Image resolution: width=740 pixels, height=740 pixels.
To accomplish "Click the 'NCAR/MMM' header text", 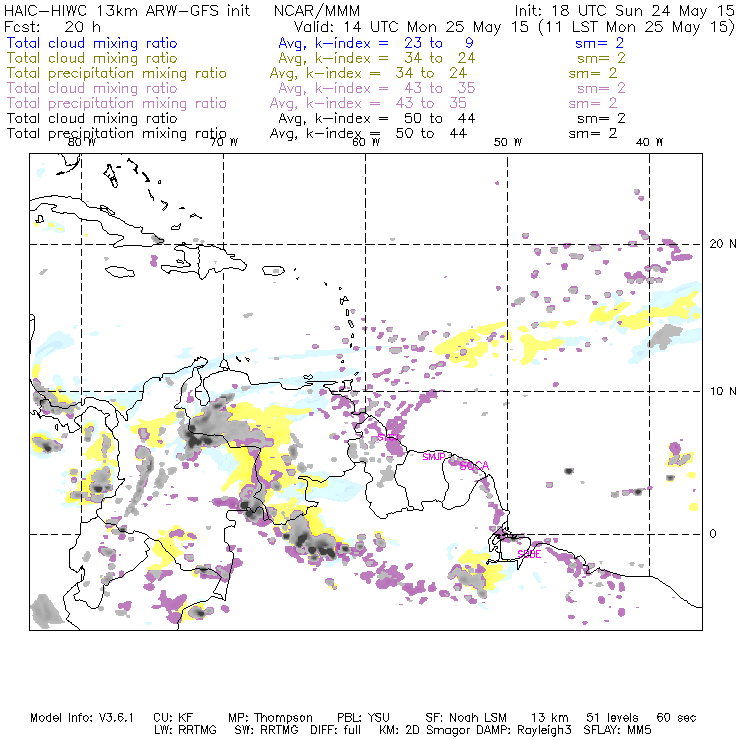I will tap(317, 10).
